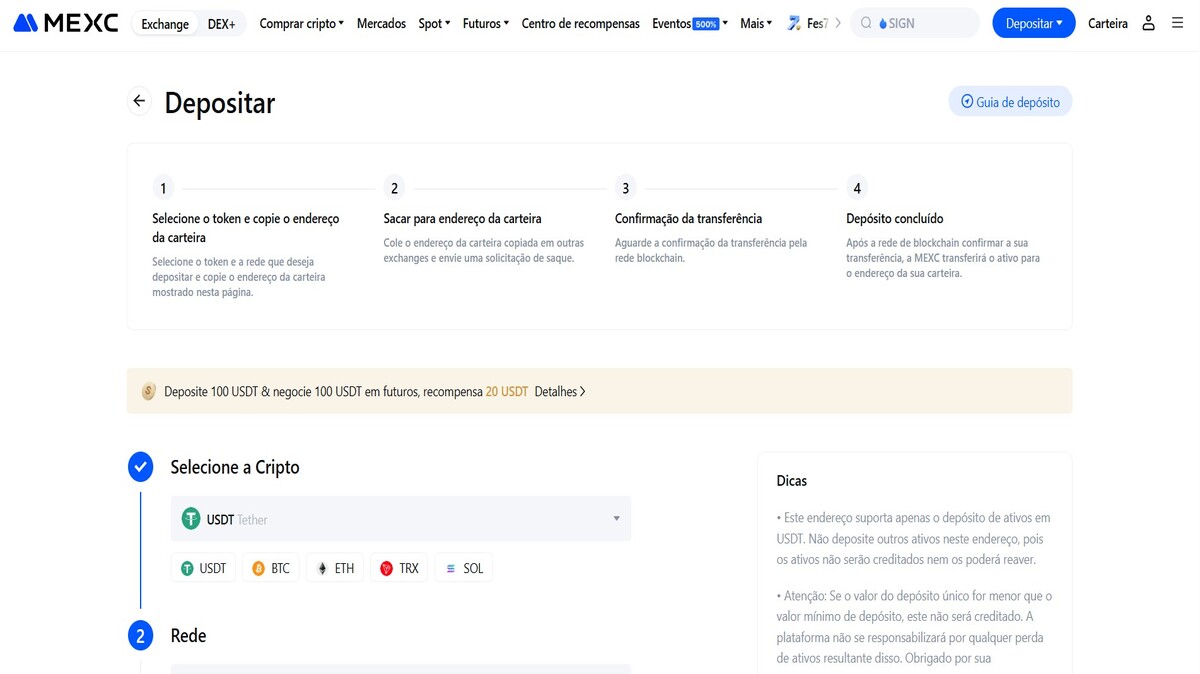Click the Dicas heading

792,481
